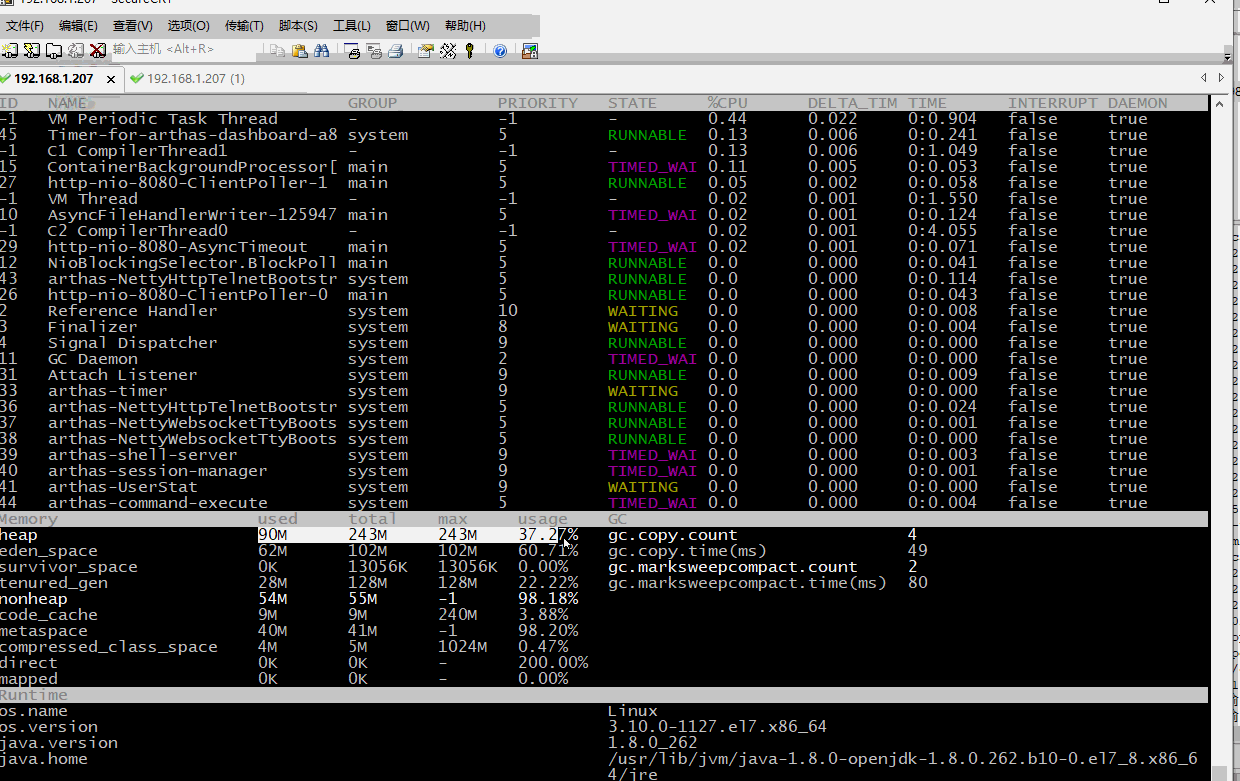This screenshot has height=781, width=1240.
Task: Open the 窗口(W) menu
Action: pyautogui.click(x=407, y=26)
